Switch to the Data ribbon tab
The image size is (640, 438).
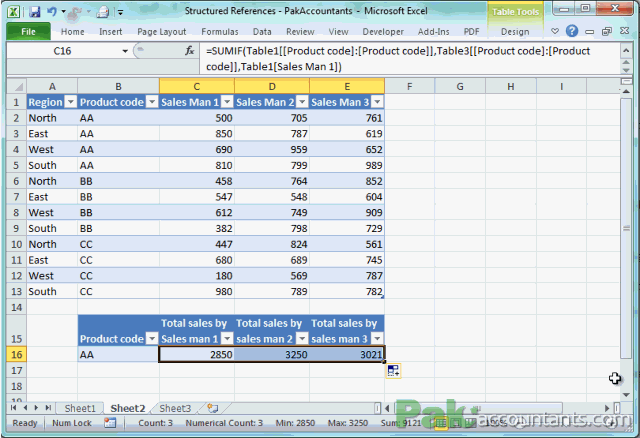262,31
